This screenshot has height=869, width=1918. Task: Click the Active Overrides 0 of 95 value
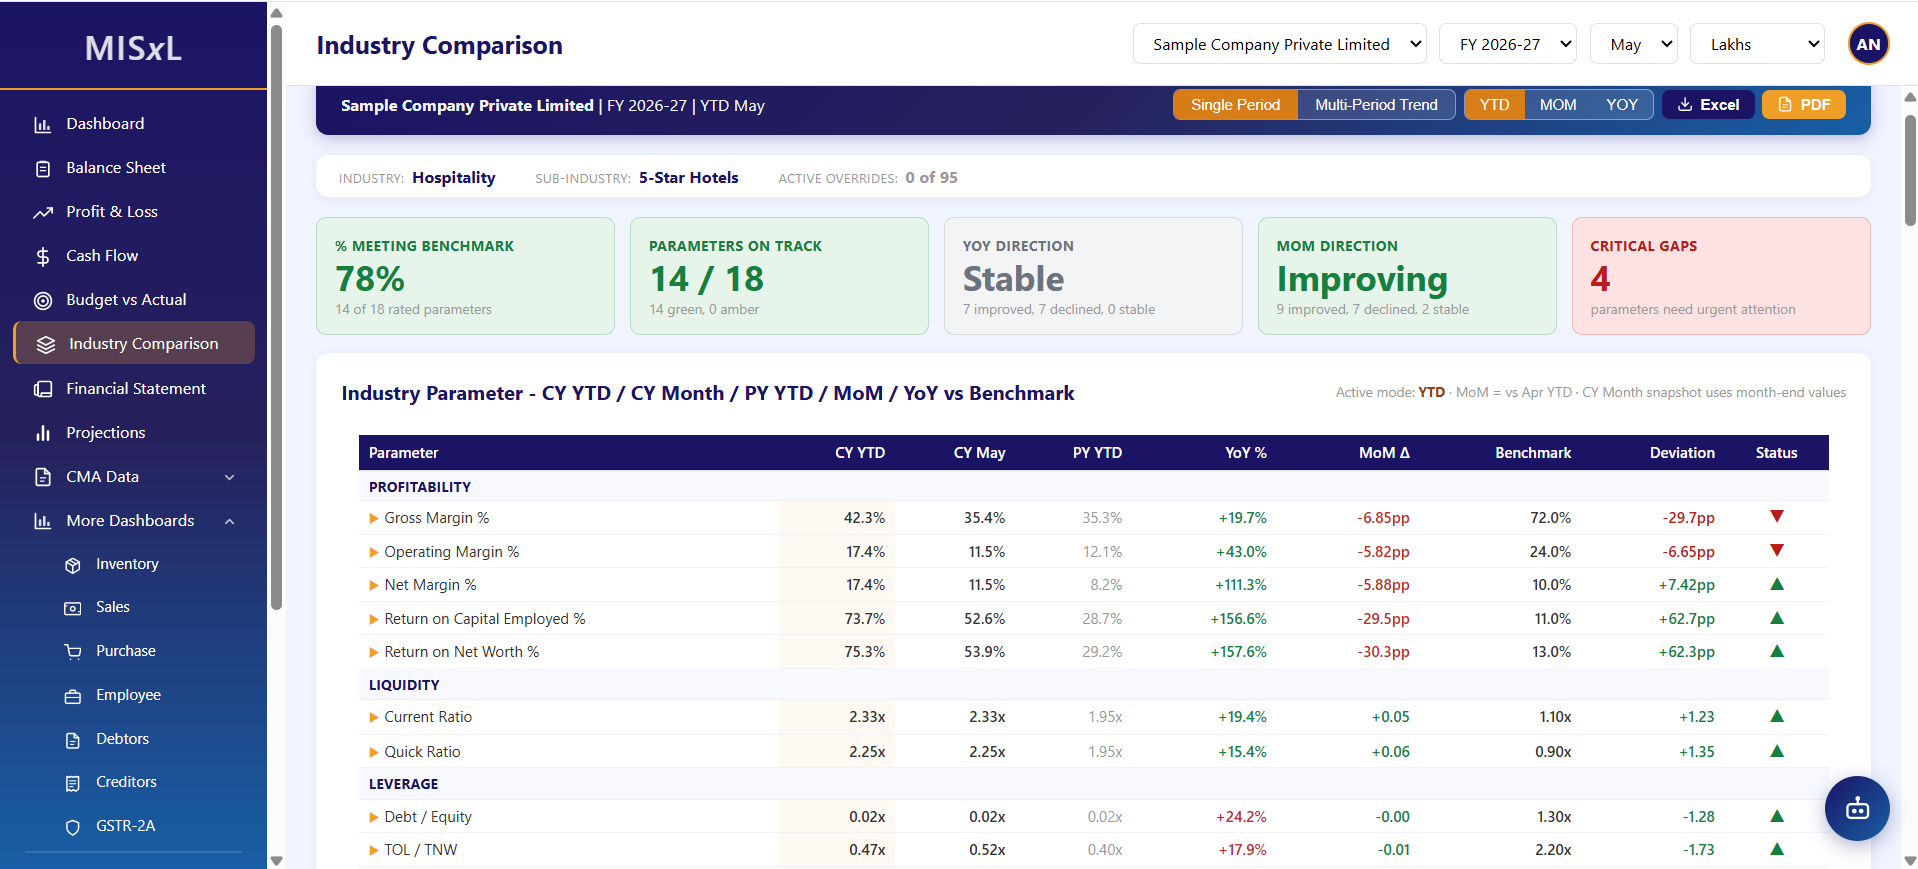(x=931, y=178)
